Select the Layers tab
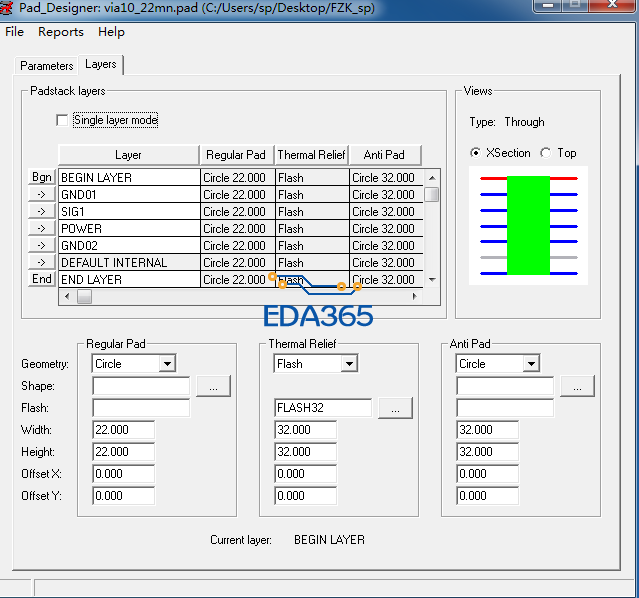The height and width of the screenshot is (598, 639). coord(101,64)
